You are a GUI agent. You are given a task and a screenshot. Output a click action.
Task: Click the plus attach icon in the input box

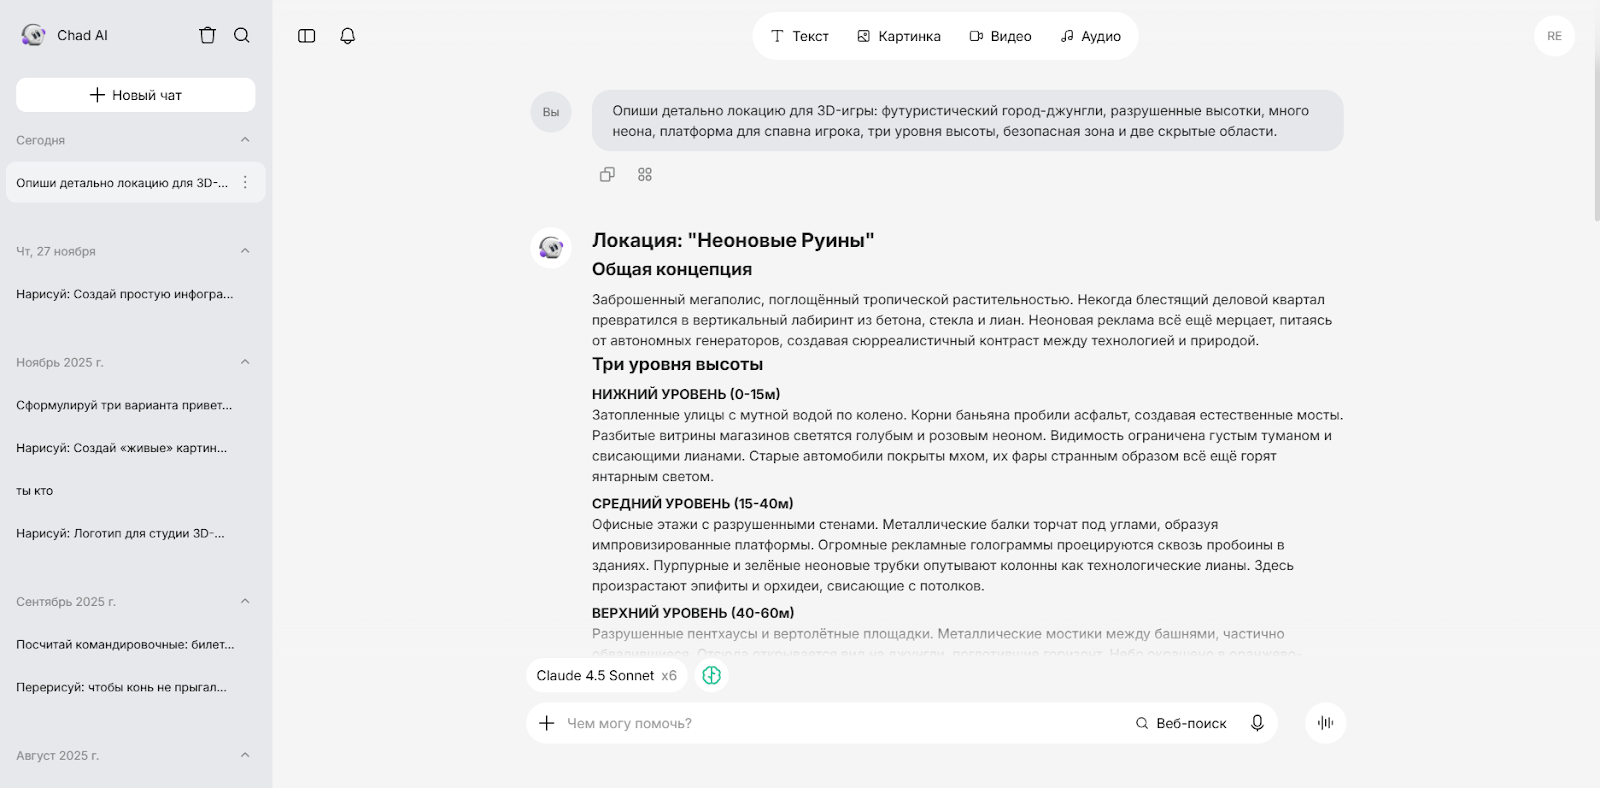[x=547, y=723]
